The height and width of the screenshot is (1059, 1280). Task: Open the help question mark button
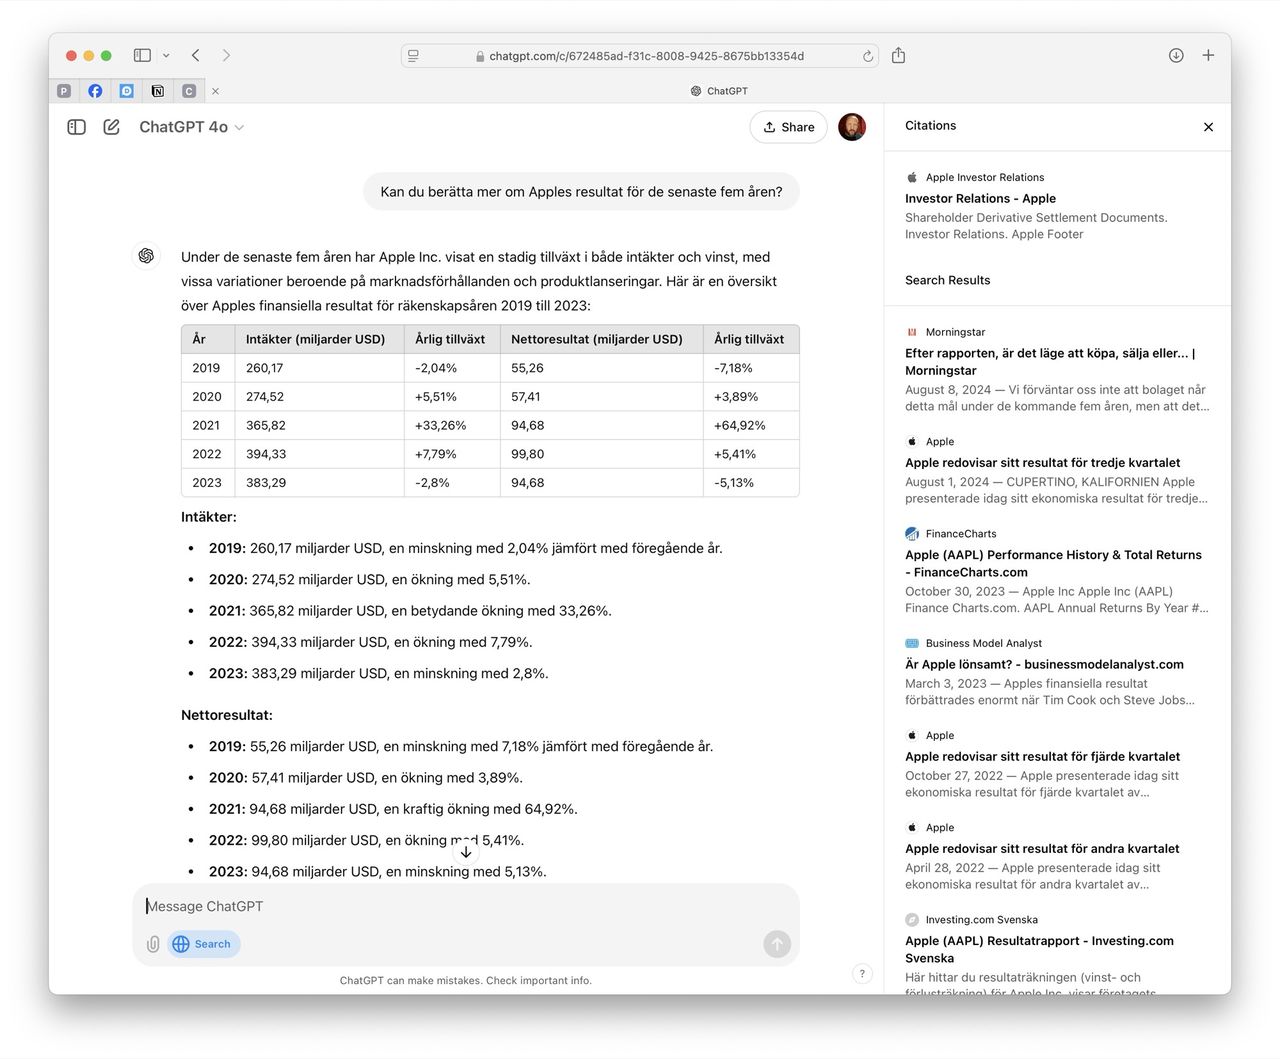point(862,974)
